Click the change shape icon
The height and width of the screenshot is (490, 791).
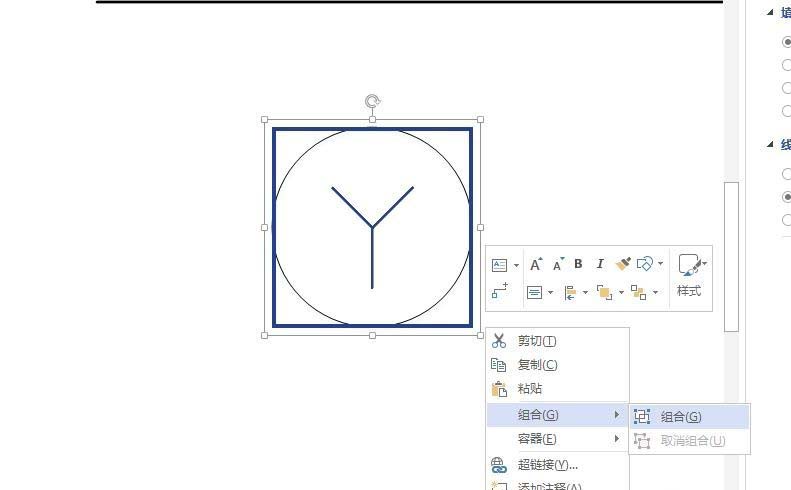pos(645,263)
